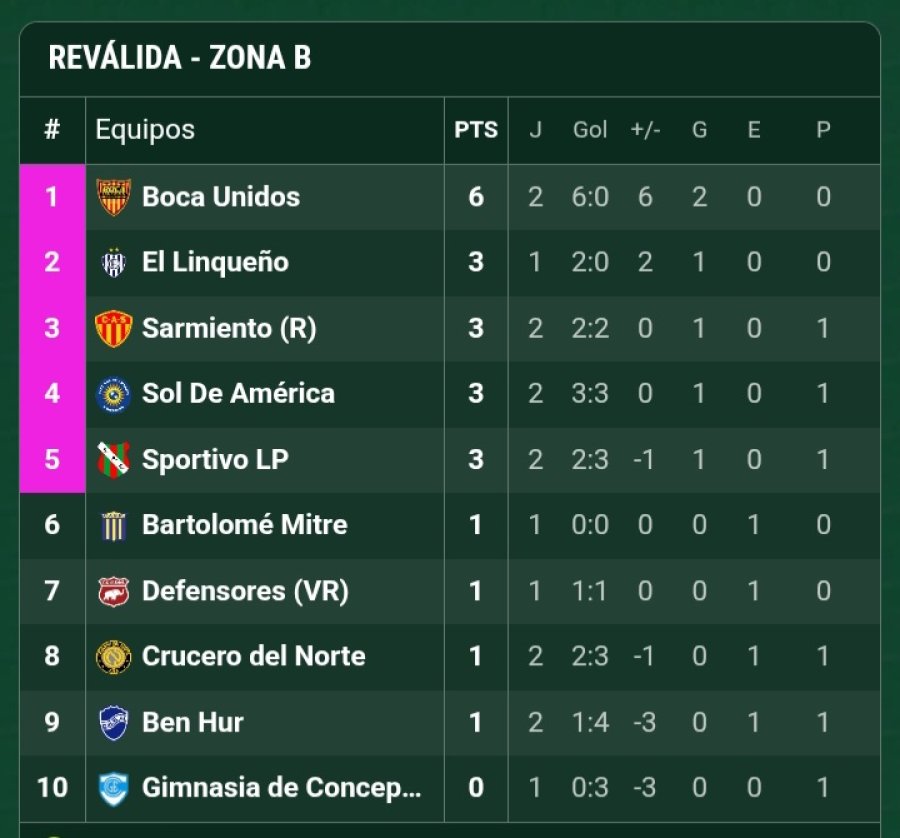The height and width of the screenshot is (838, 900).
Task: Click the El Linqueño club badge
Action: [x=113, y=263]
